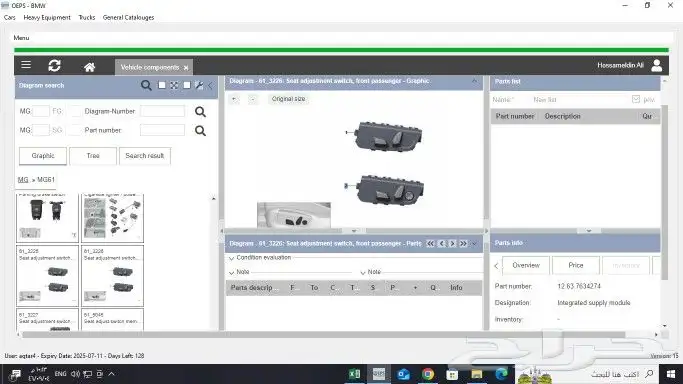
Task: Click the Diagram search magnifier icon
Action: (146, 85)
